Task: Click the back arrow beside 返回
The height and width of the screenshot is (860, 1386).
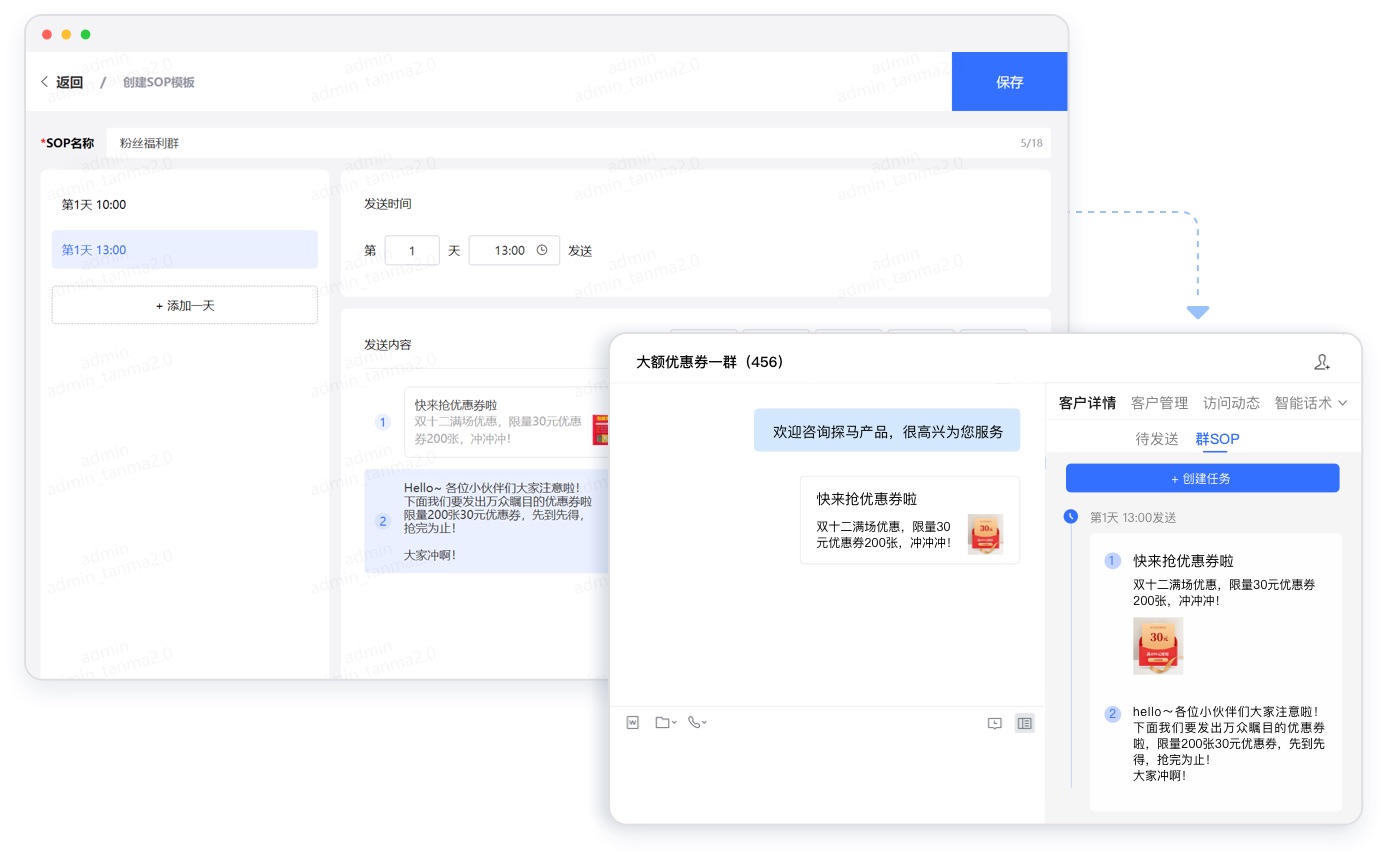Action: point(45,82)
